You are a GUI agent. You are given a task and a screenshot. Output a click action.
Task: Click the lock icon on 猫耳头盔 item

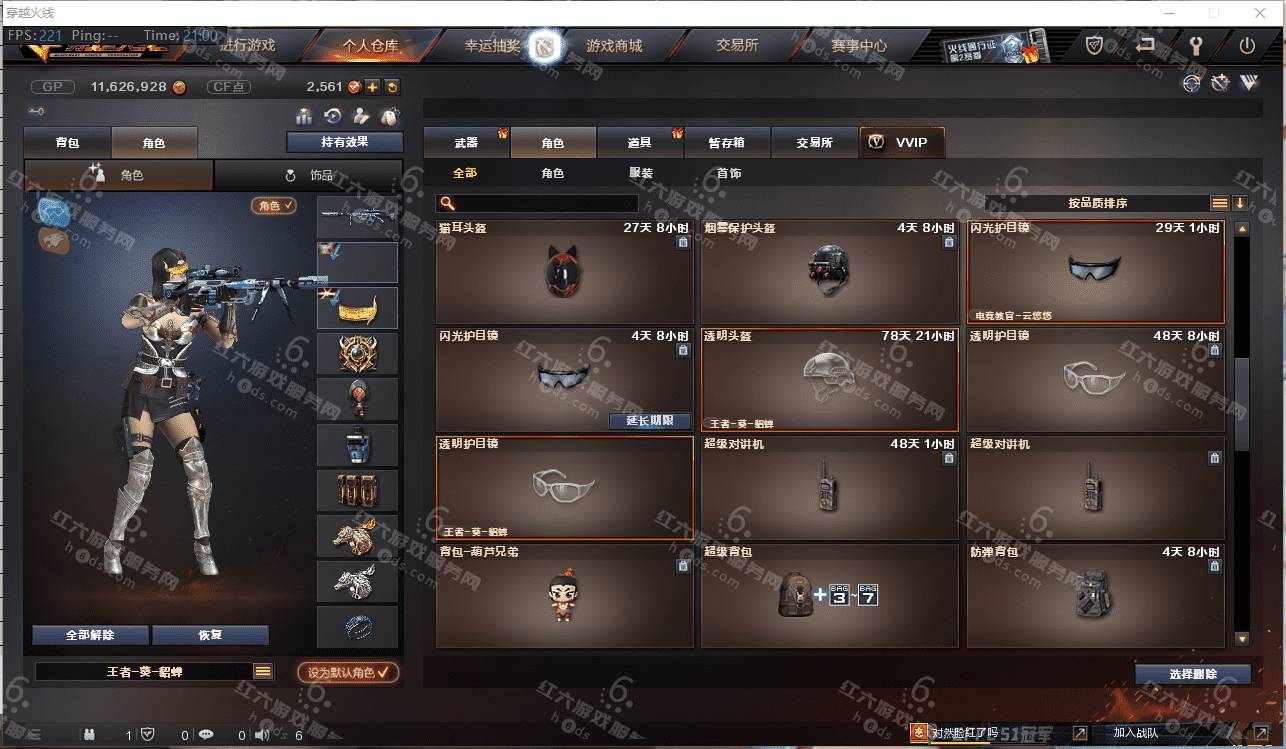point(683,242)
